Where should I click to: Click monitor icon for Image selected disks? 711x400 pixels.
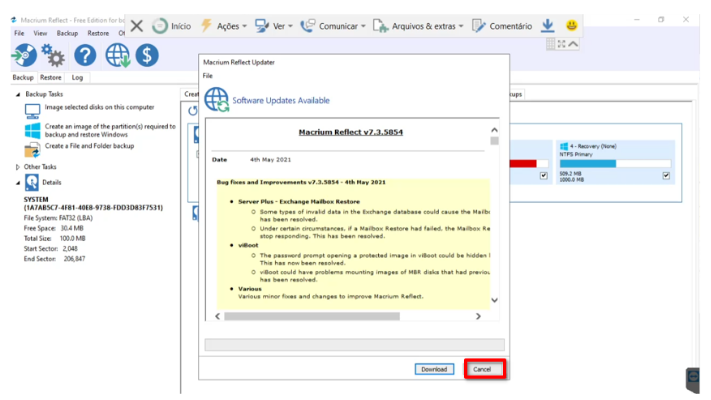pyautogui.click(x=32, y=111)
